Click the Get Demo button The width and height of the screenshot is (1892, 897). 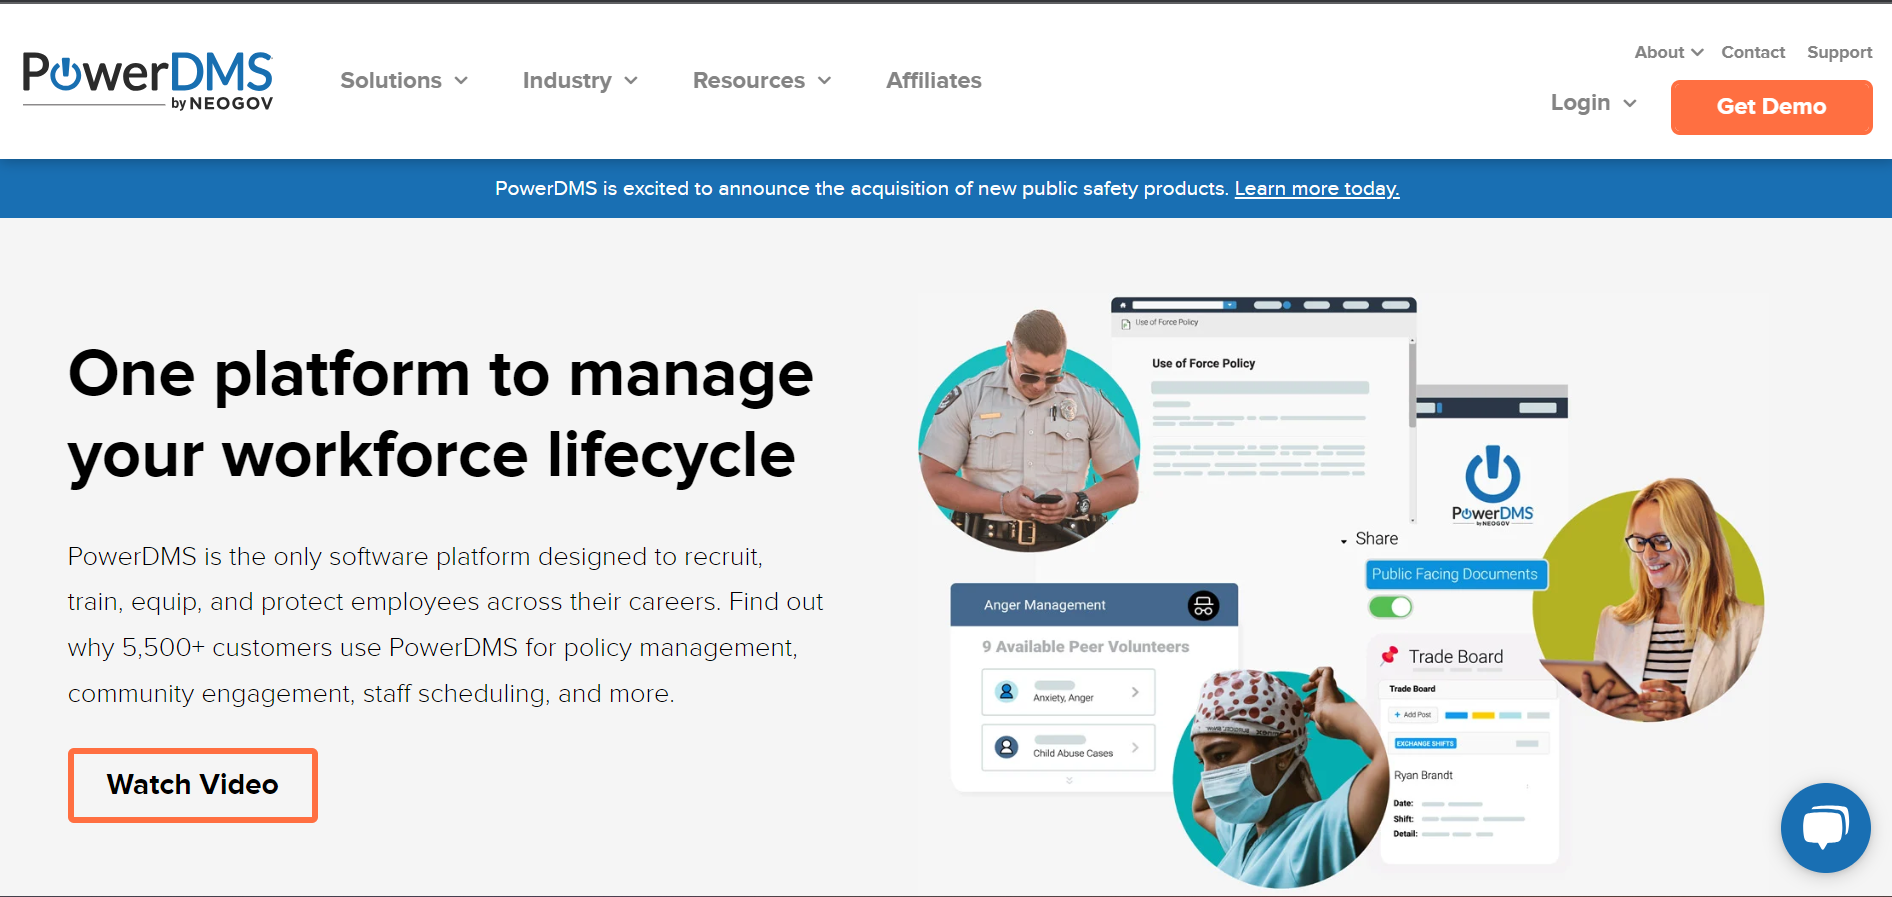(x=1771, y=107)
